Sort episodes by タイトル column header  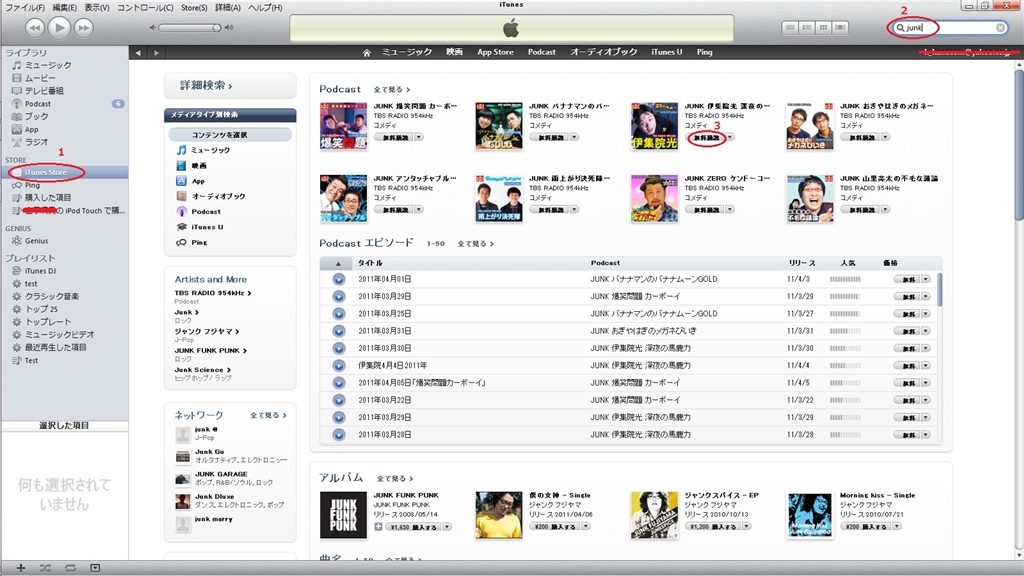point(370,263)
